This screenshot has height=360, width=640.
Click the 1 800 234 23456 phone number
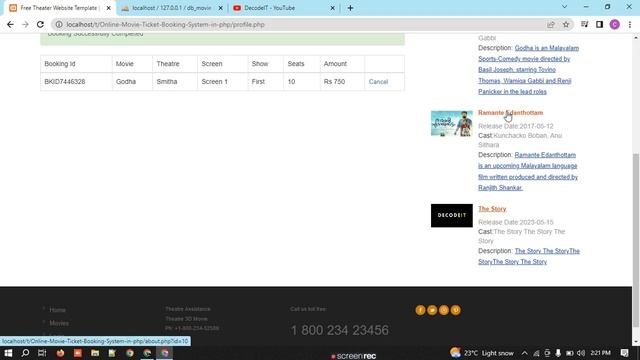pos(340,330)
